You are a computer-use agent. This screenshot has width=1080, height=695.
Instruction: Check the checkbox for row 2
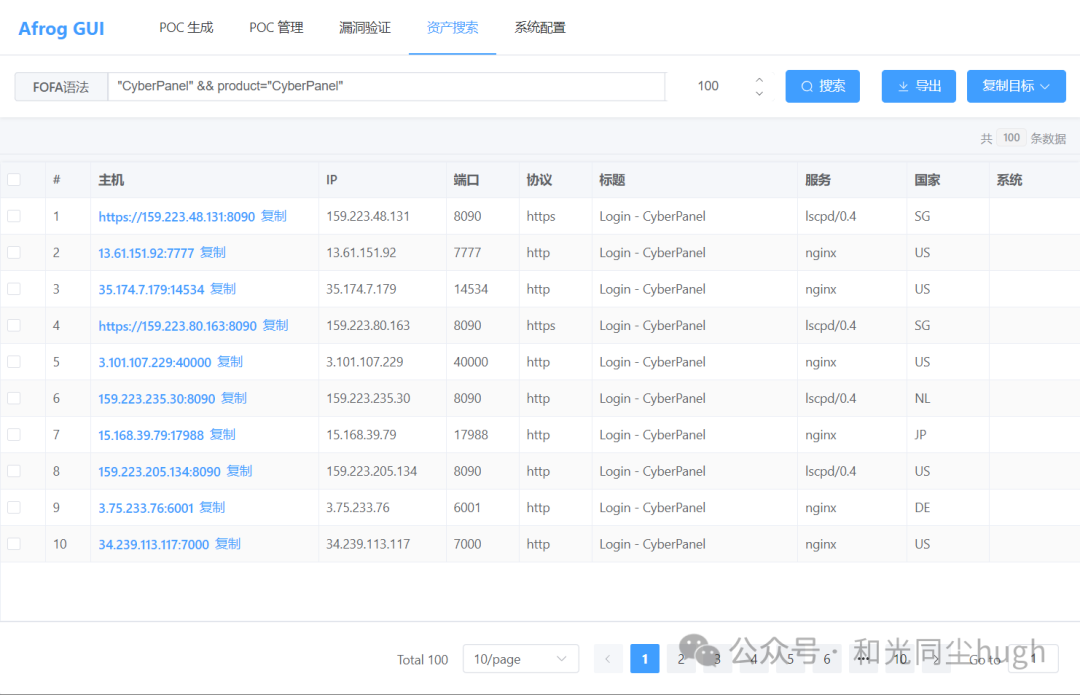coord(14,253)
